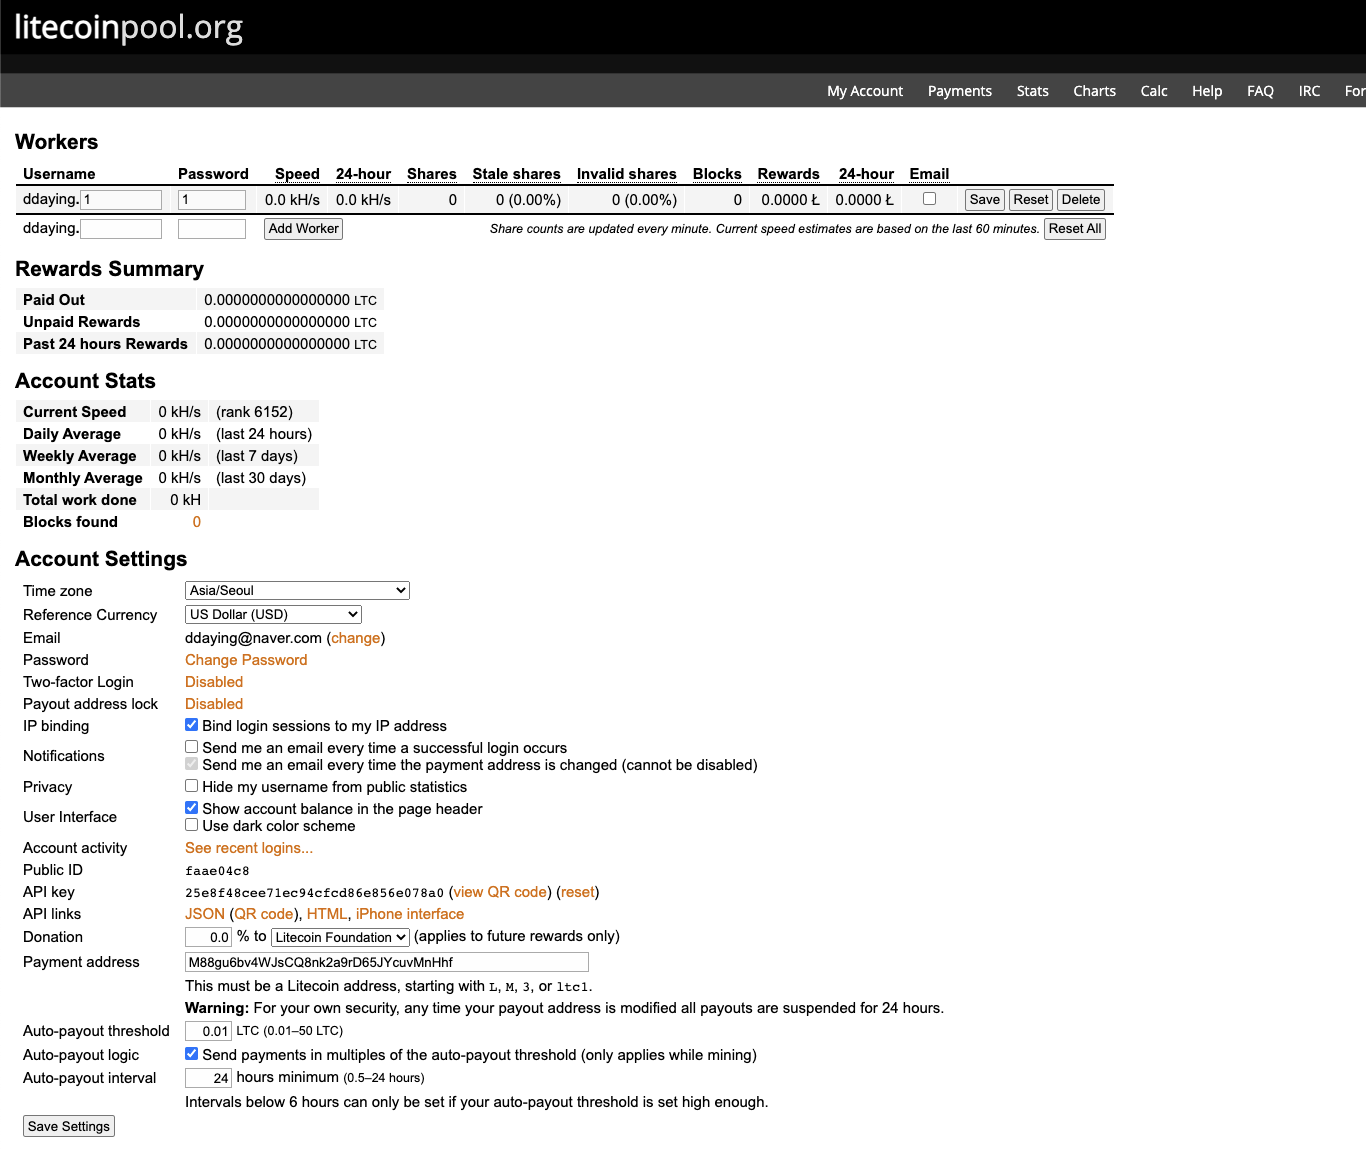Check Hide my username from public statistics

coord(192,786)
